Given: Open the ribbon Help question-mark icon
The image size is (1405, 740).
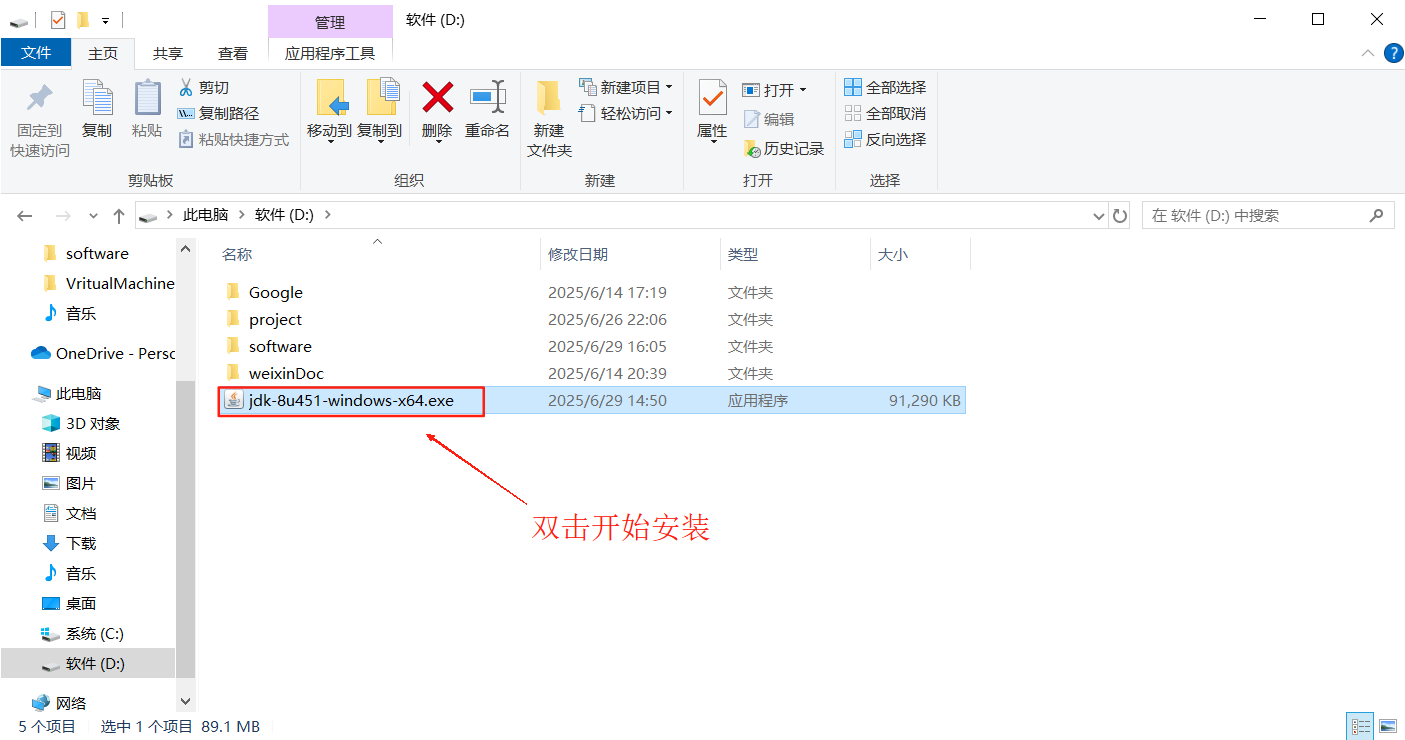Looking at the screenshot, I should (x=1393, y=53).
